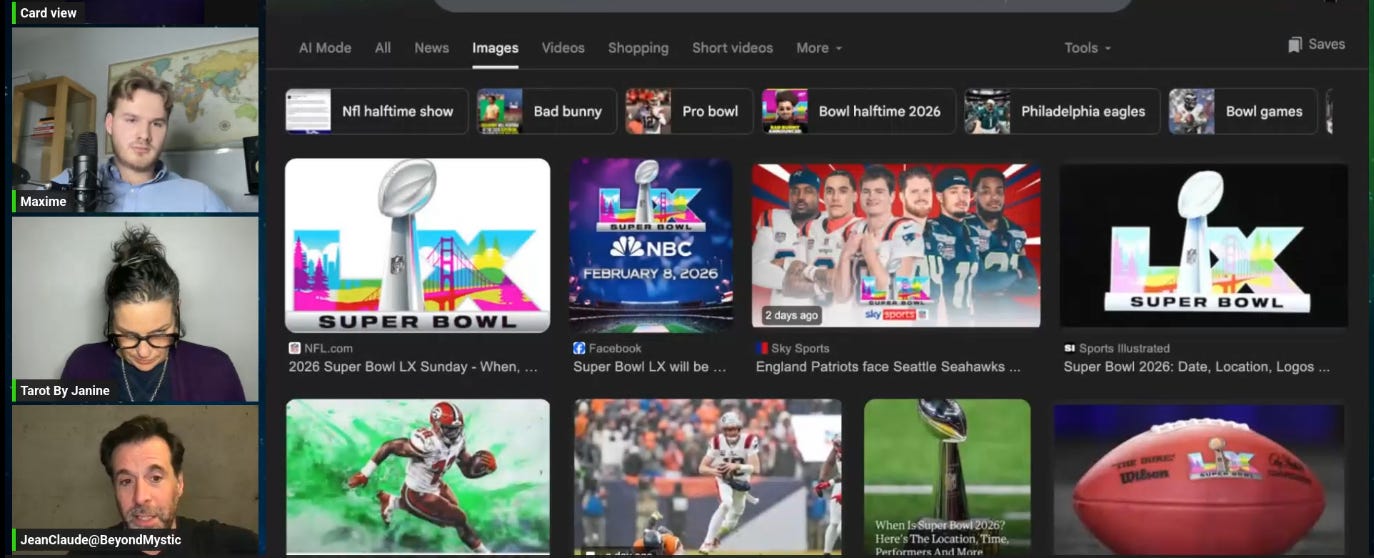Switch to the News tab

tap(432, 47)
